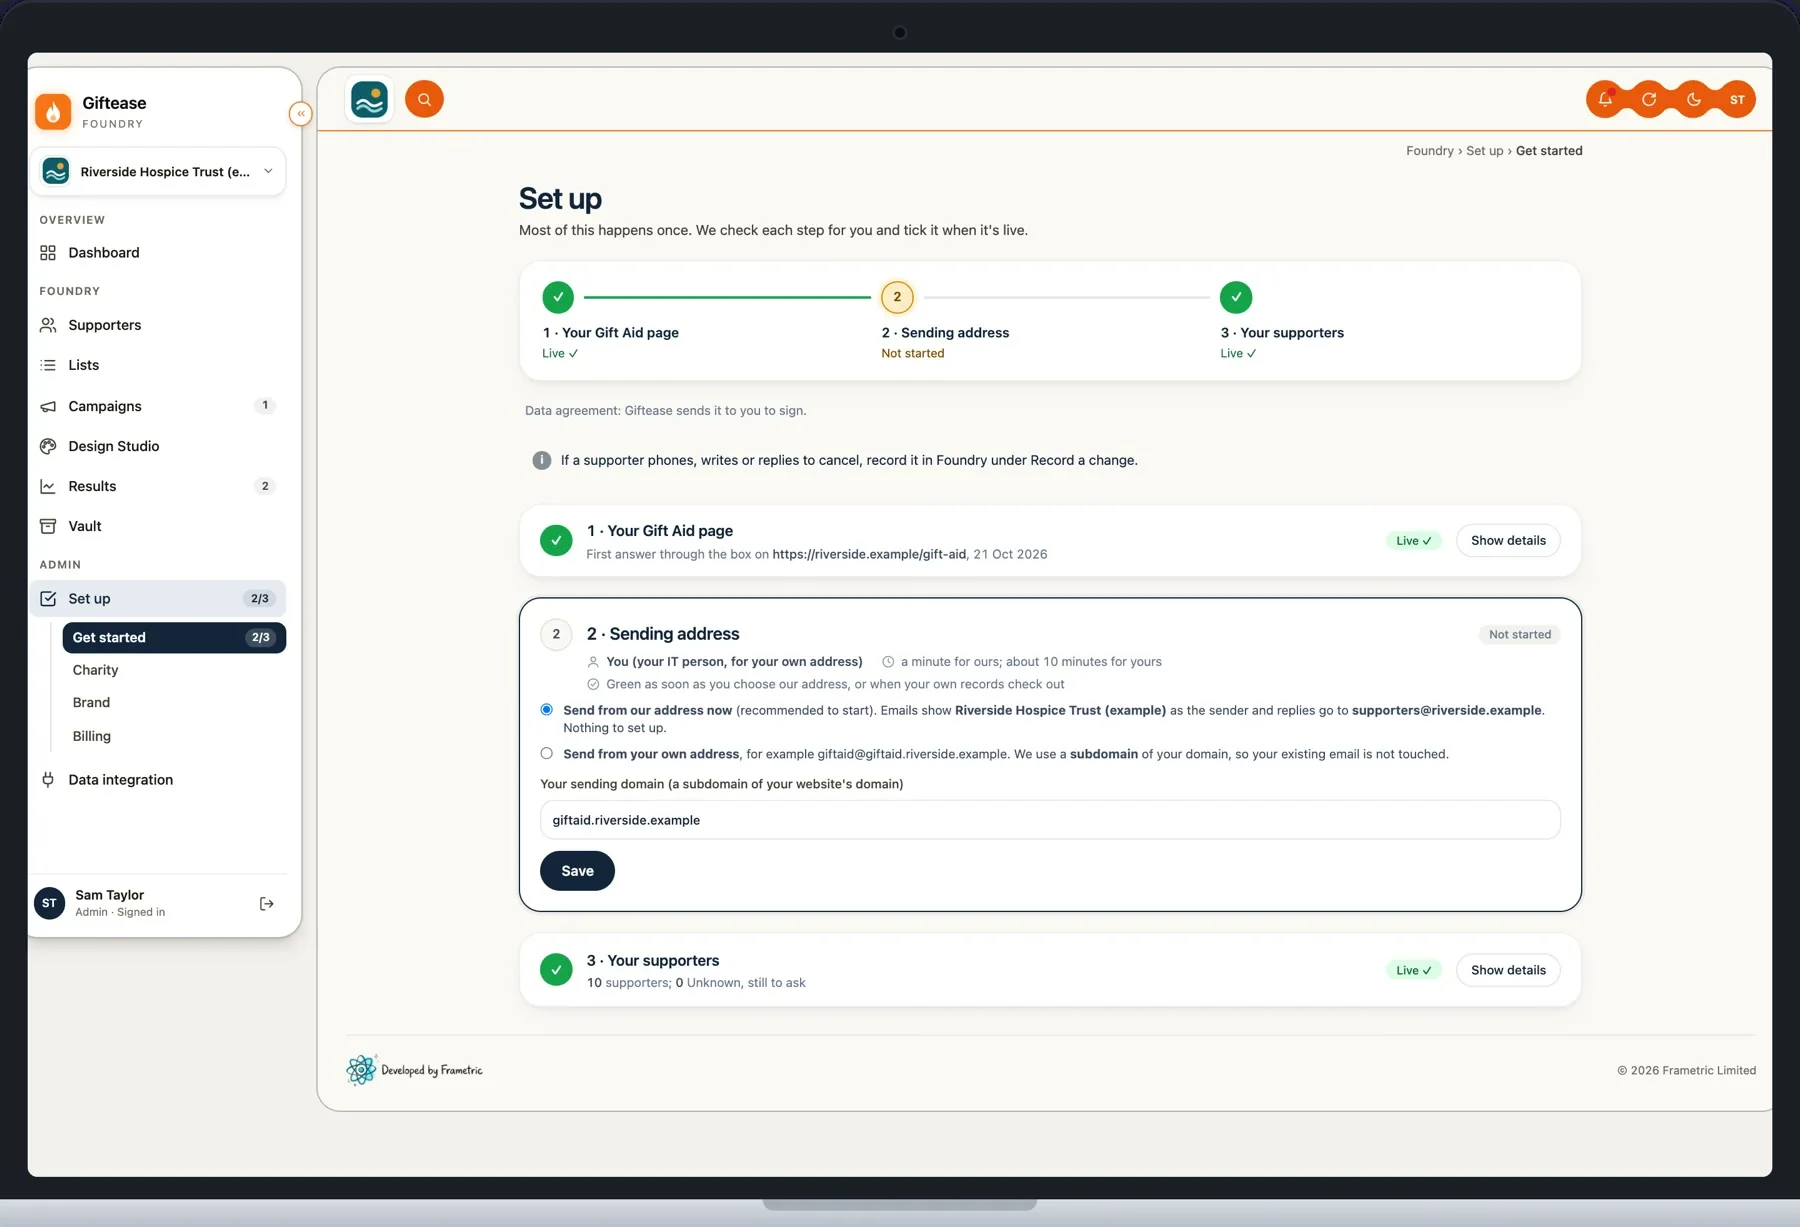Viewport: 1800px width, 1227px height.
Task: Open the riverside.example/gift-aid link
Action: 869,554
